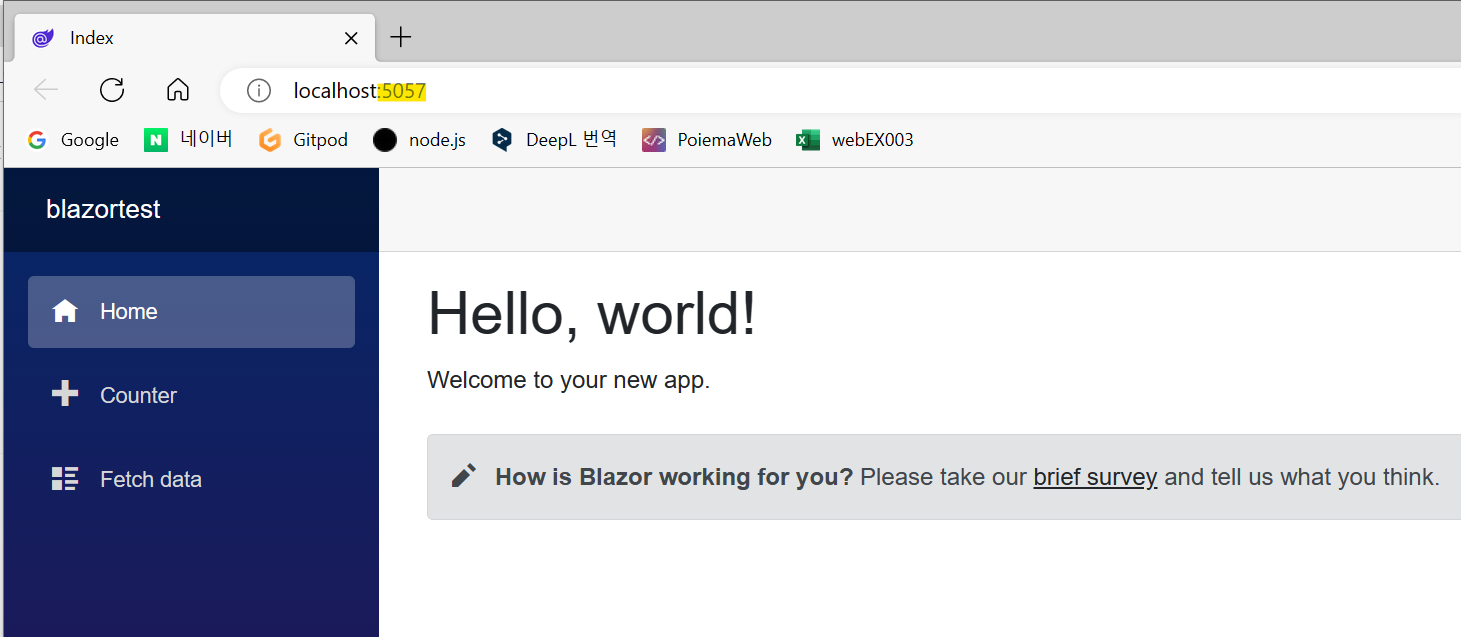Click the Blazor favicon on Index tab
The image size is (1461, 637).
click(x=43, y=38)
